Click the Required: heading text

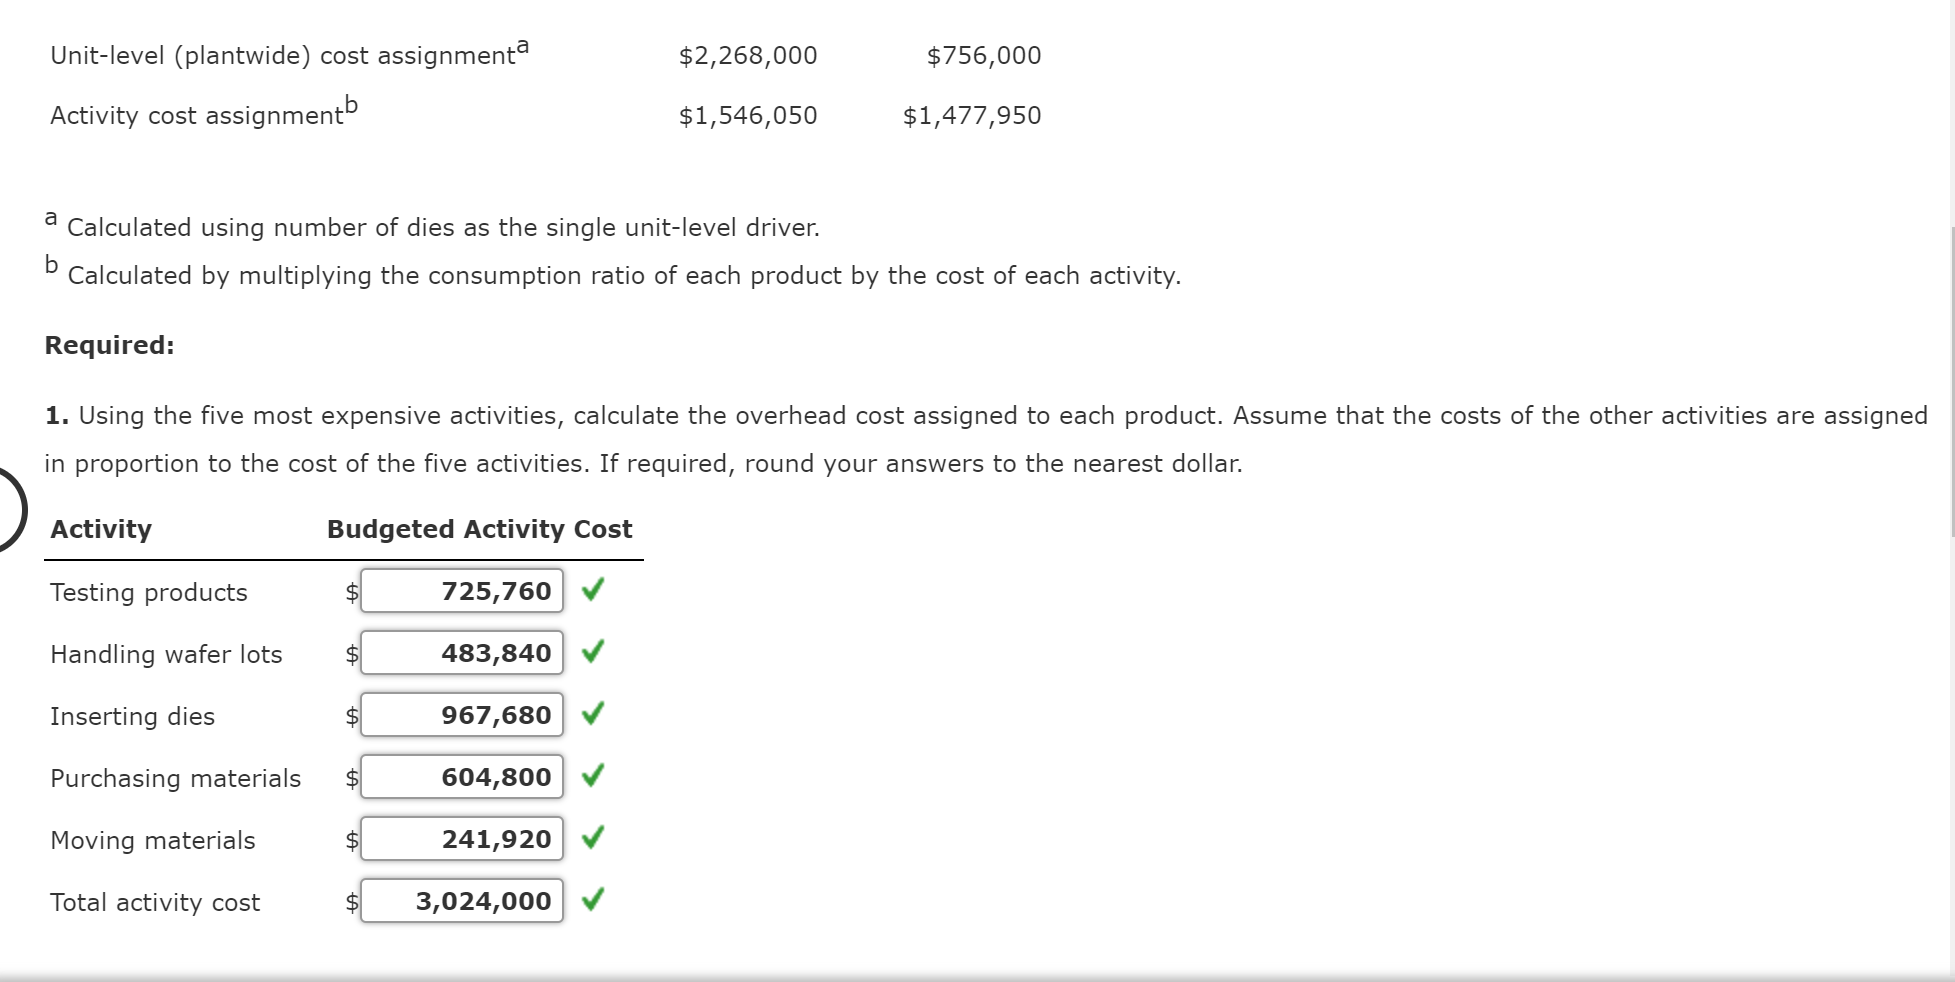(x=109, y=345)
